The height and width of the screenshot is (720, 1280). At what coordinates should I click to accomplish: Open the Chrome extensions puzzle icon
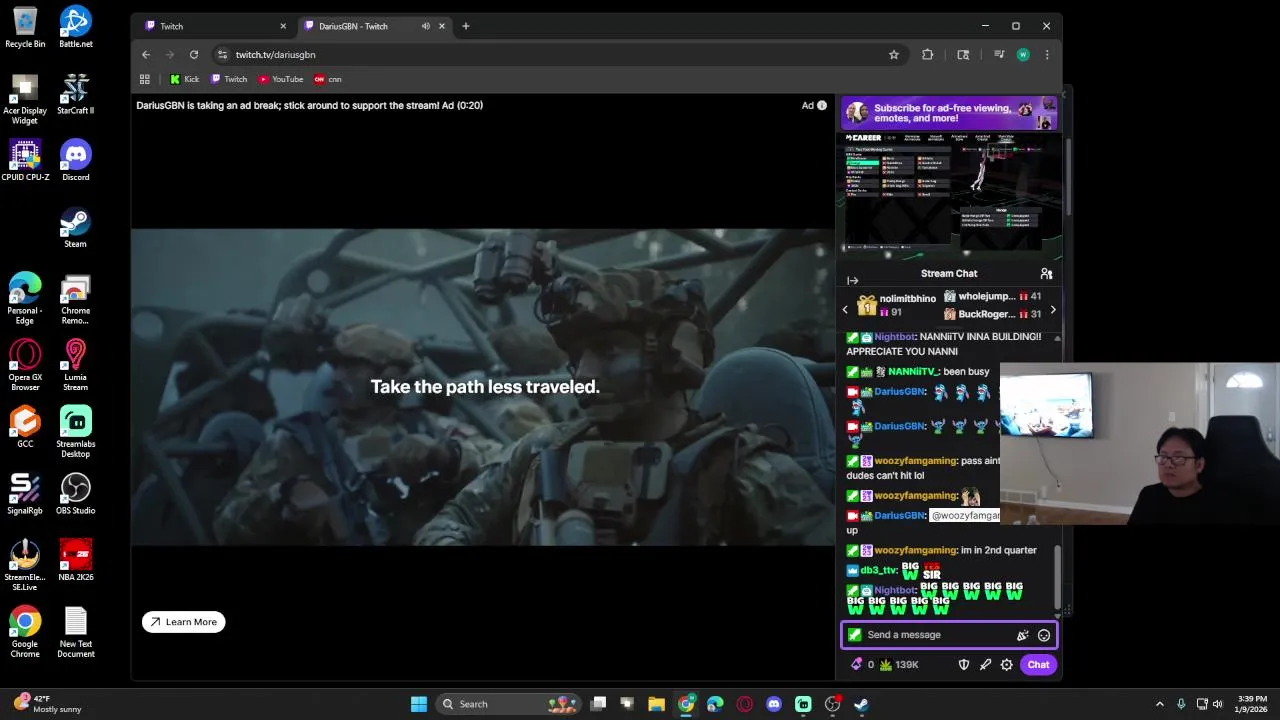[x=928, y=54]
